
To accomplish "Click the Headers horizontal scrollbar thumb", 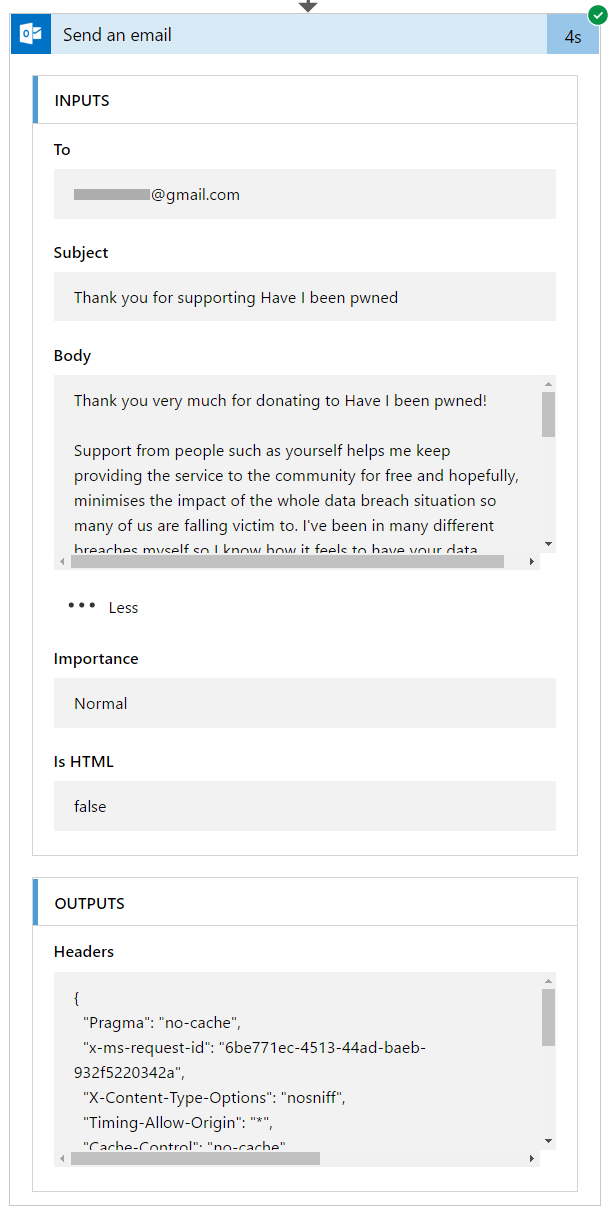I will tap(195, 1159).
